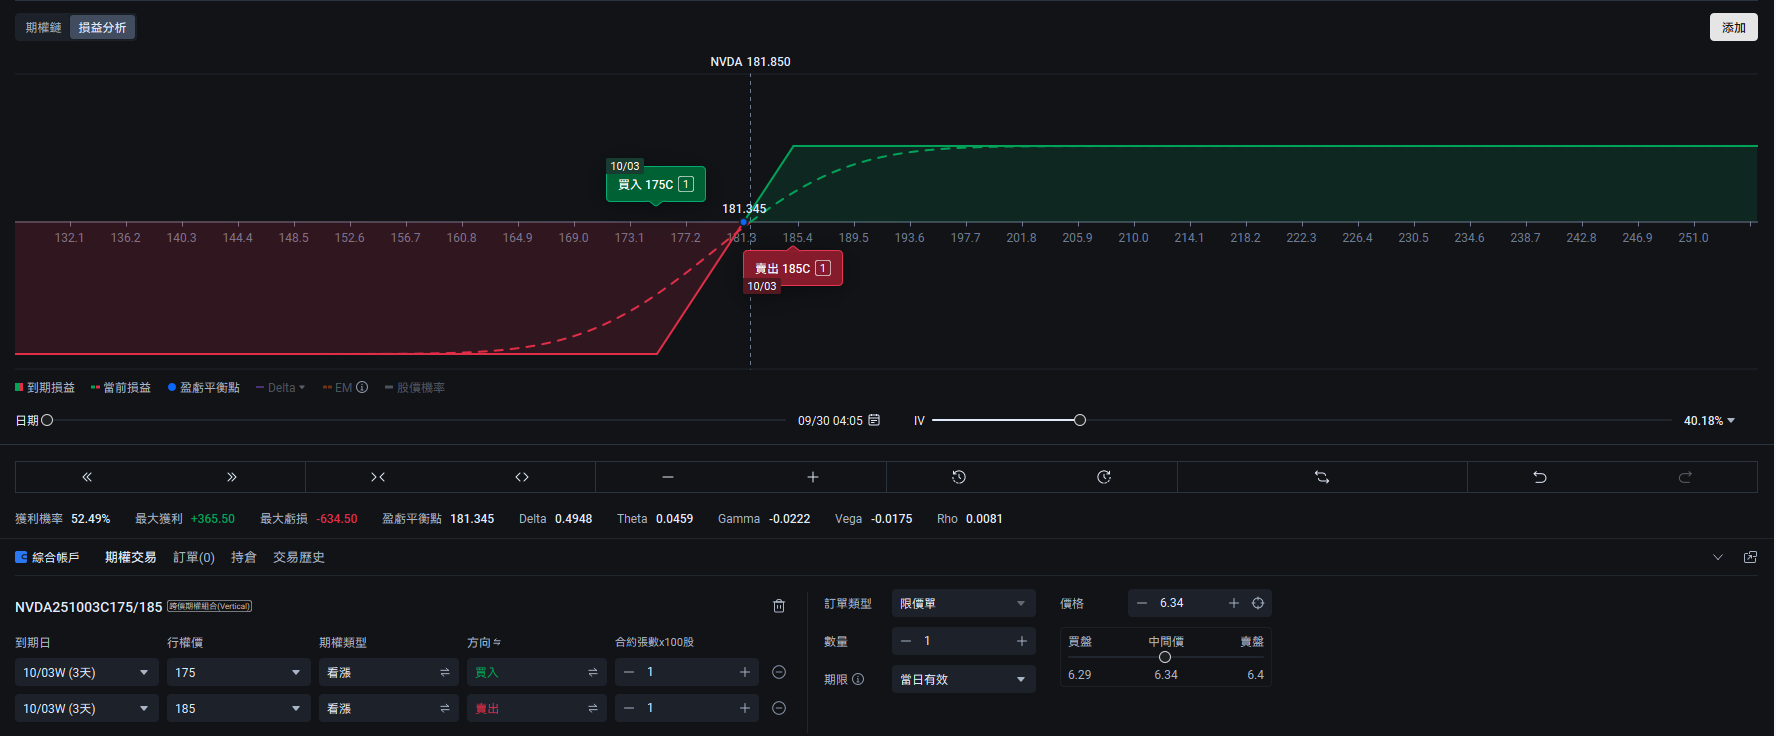Open the date calendar picker icon
The height and width of the screenshot is (736, 1776).
pyautogui.click(x=874, y=420)
